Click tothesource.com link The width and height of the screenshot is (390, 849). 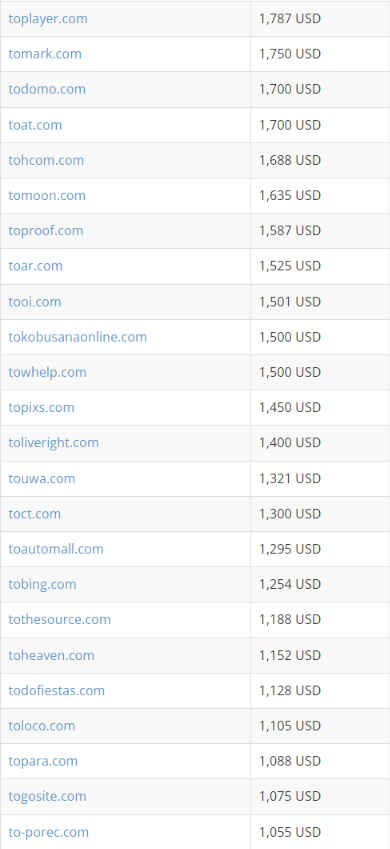[60, 620]
